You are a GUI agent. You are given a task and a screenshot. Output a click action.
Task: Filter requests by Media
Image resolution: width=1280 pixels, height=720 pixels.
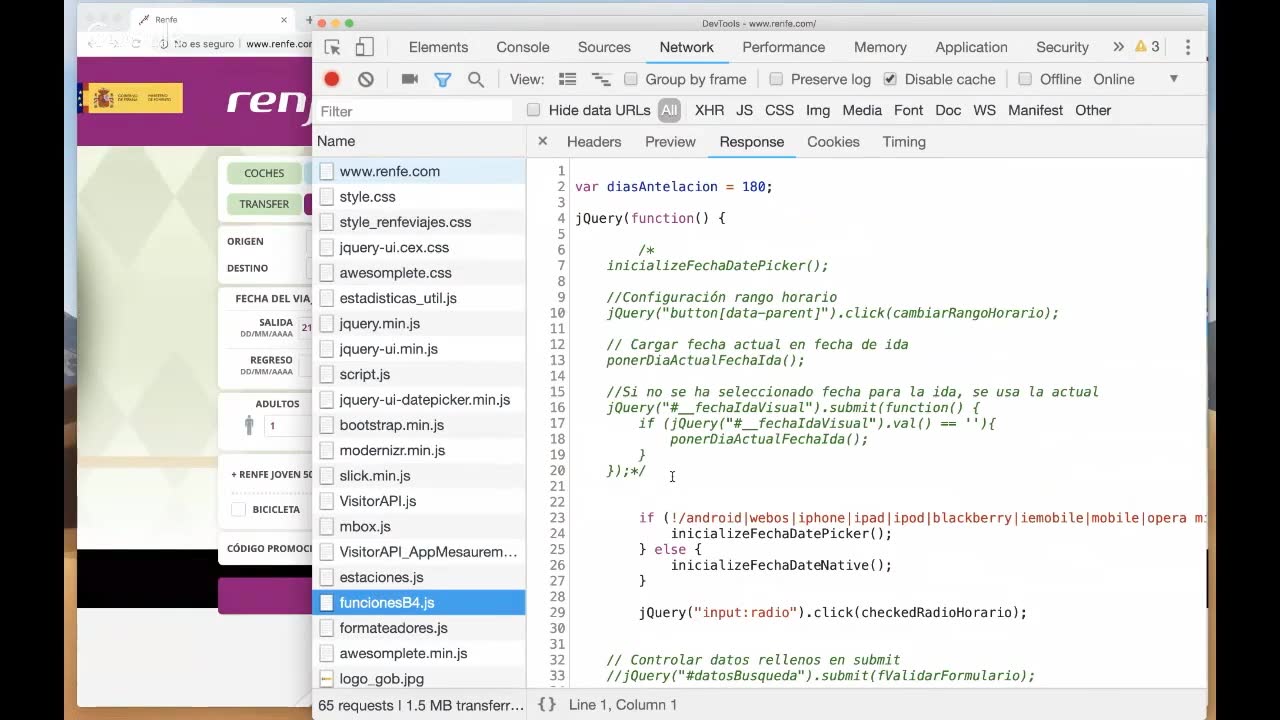coord(862,110)
